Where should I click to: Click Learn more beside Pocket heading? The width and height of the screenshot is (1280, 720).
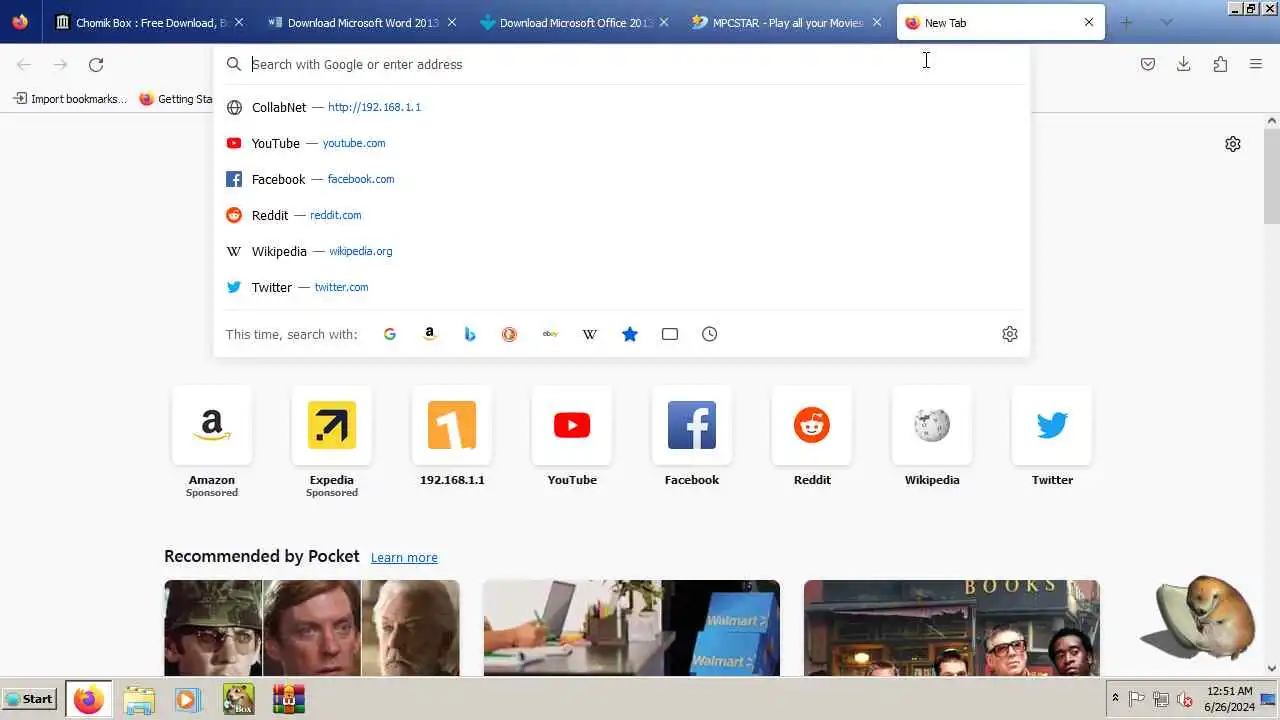(x=404, y=558)
